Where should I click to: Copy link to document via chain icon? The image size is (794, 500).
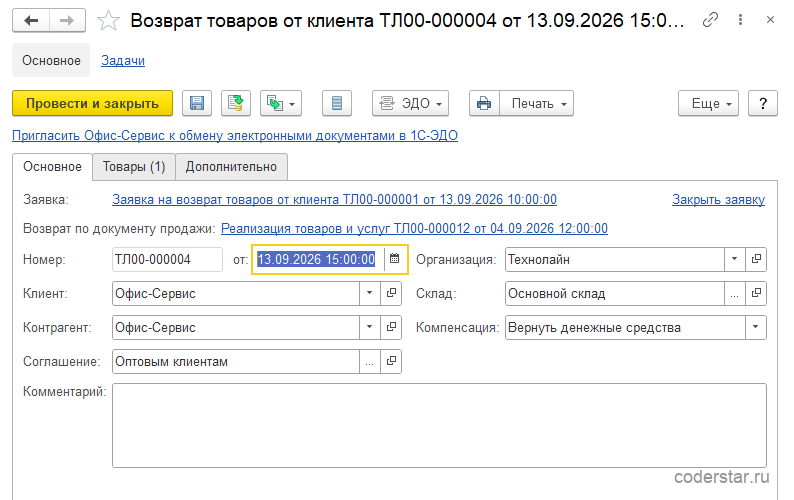click(x=710, y=20)
